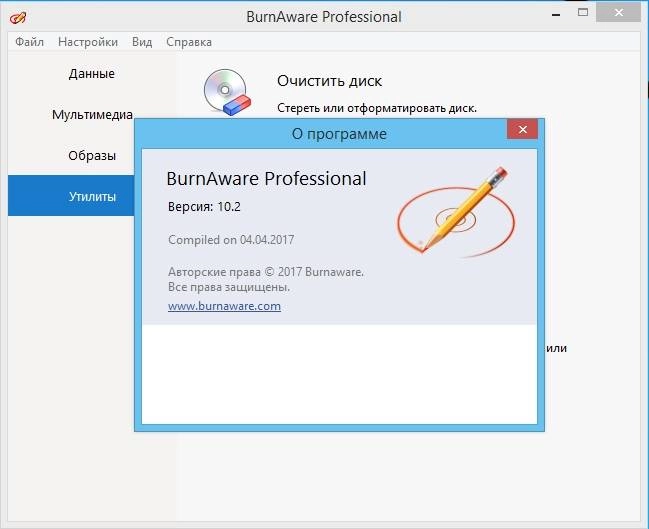
Task: Click the Все права защищены text
Action: coord(229,287)
